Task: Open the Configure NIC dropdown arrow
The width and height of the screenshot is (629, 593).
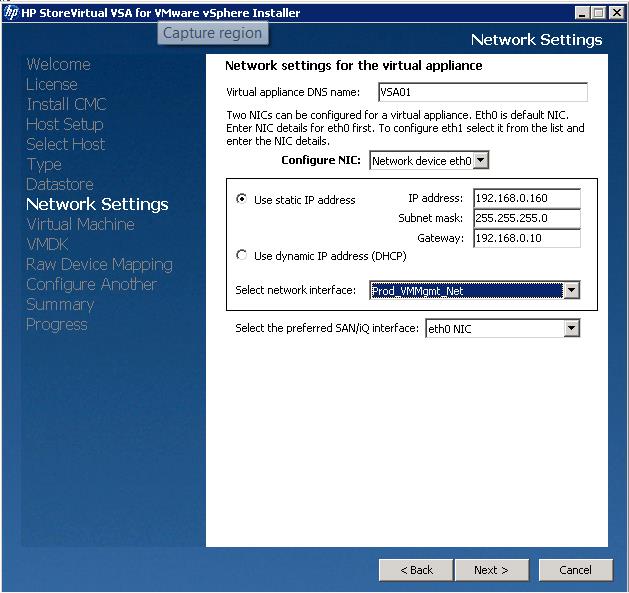Action: point(481,160)
